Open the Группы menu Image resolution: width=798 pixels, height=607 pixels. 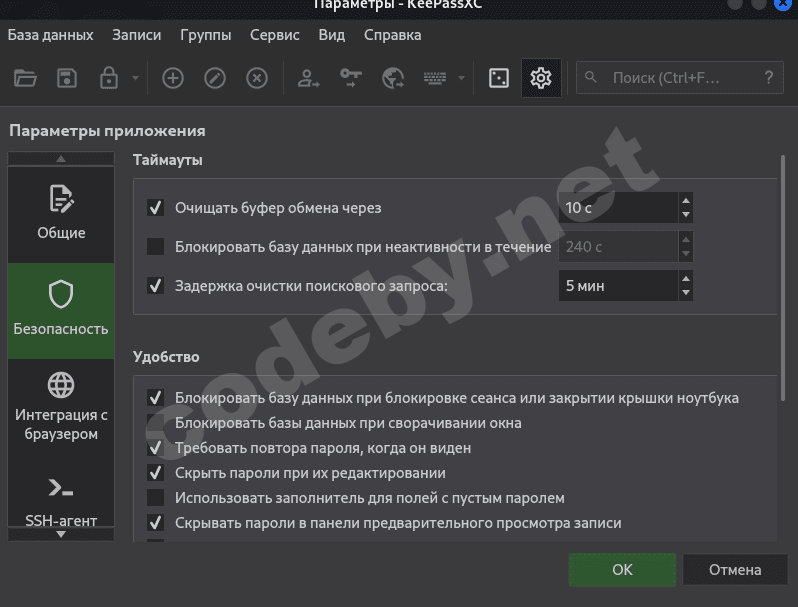[206, 35]
